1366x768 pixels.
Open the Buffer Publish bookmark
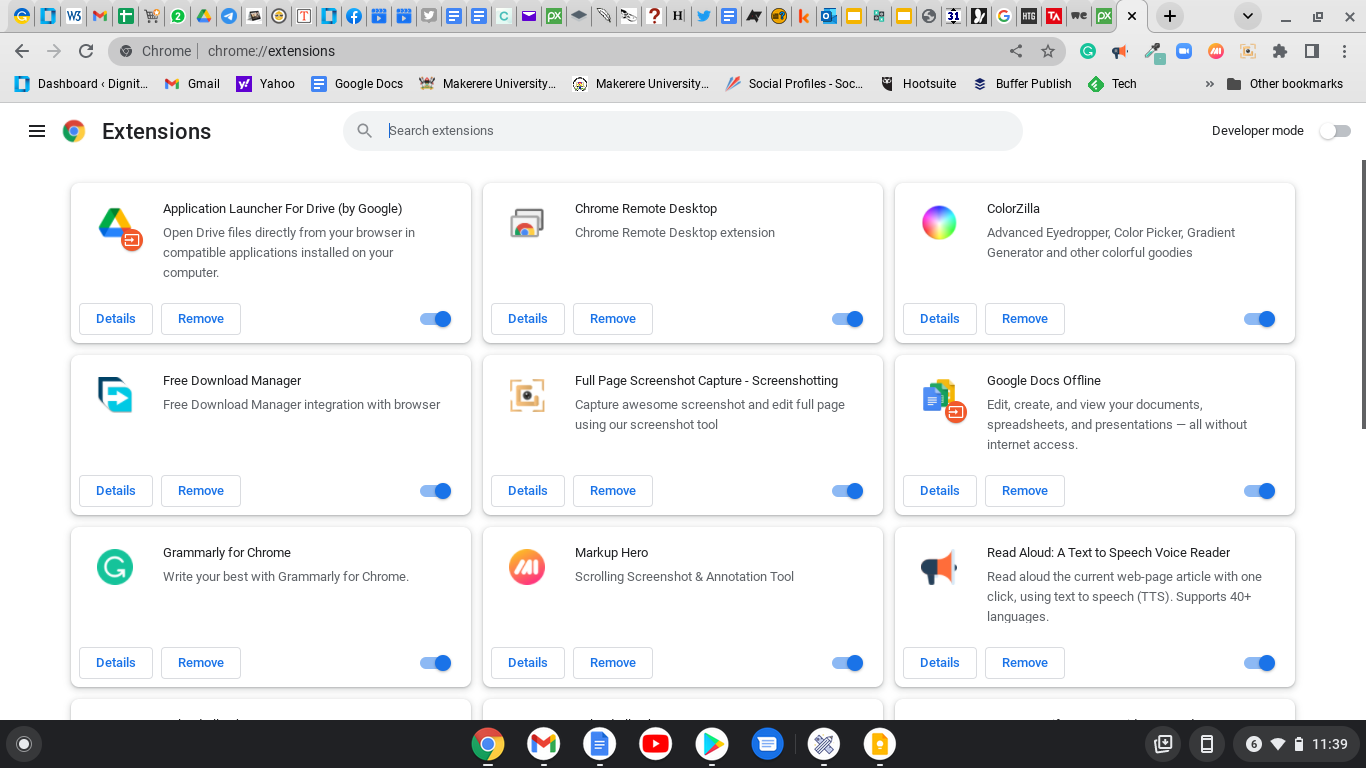[1022, 84]
